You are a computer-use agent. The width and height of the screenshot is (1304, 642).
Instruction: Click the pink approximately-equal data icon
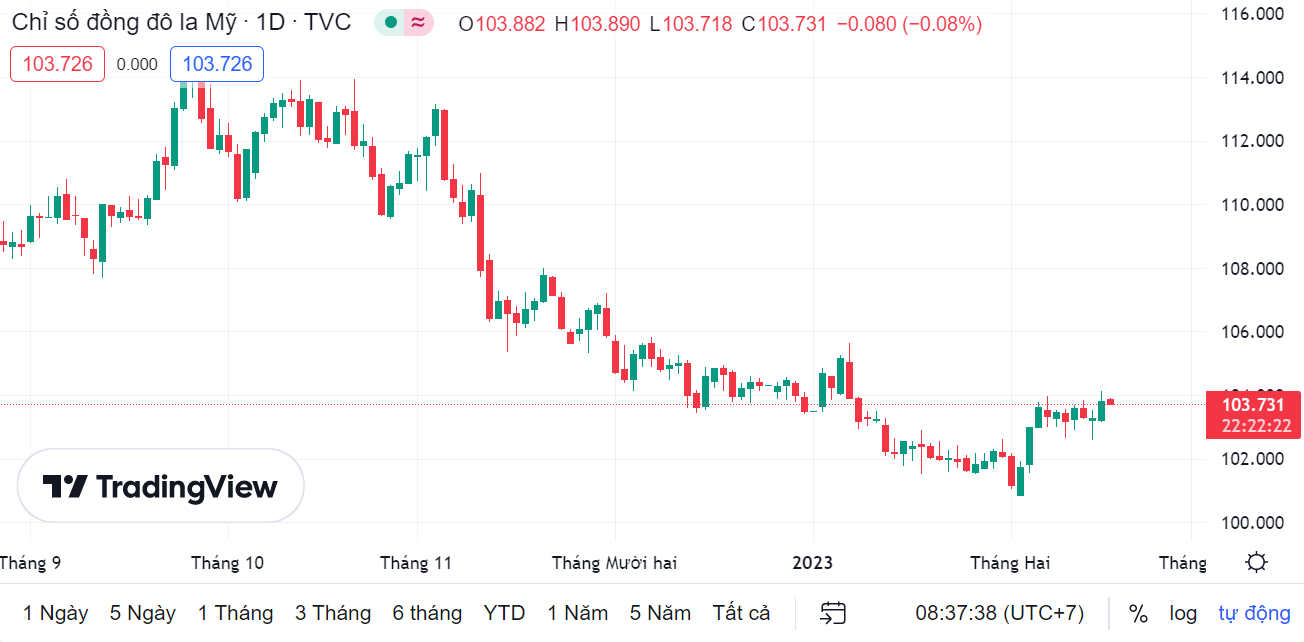coord(419,23)
